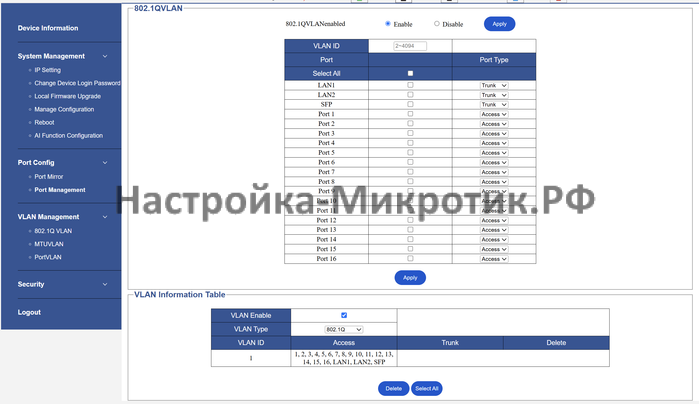Viewport: 699px width, 404px height.
Task: Open the VLAN Type 802.1Q dropdown
Action: tap(343, 330)
